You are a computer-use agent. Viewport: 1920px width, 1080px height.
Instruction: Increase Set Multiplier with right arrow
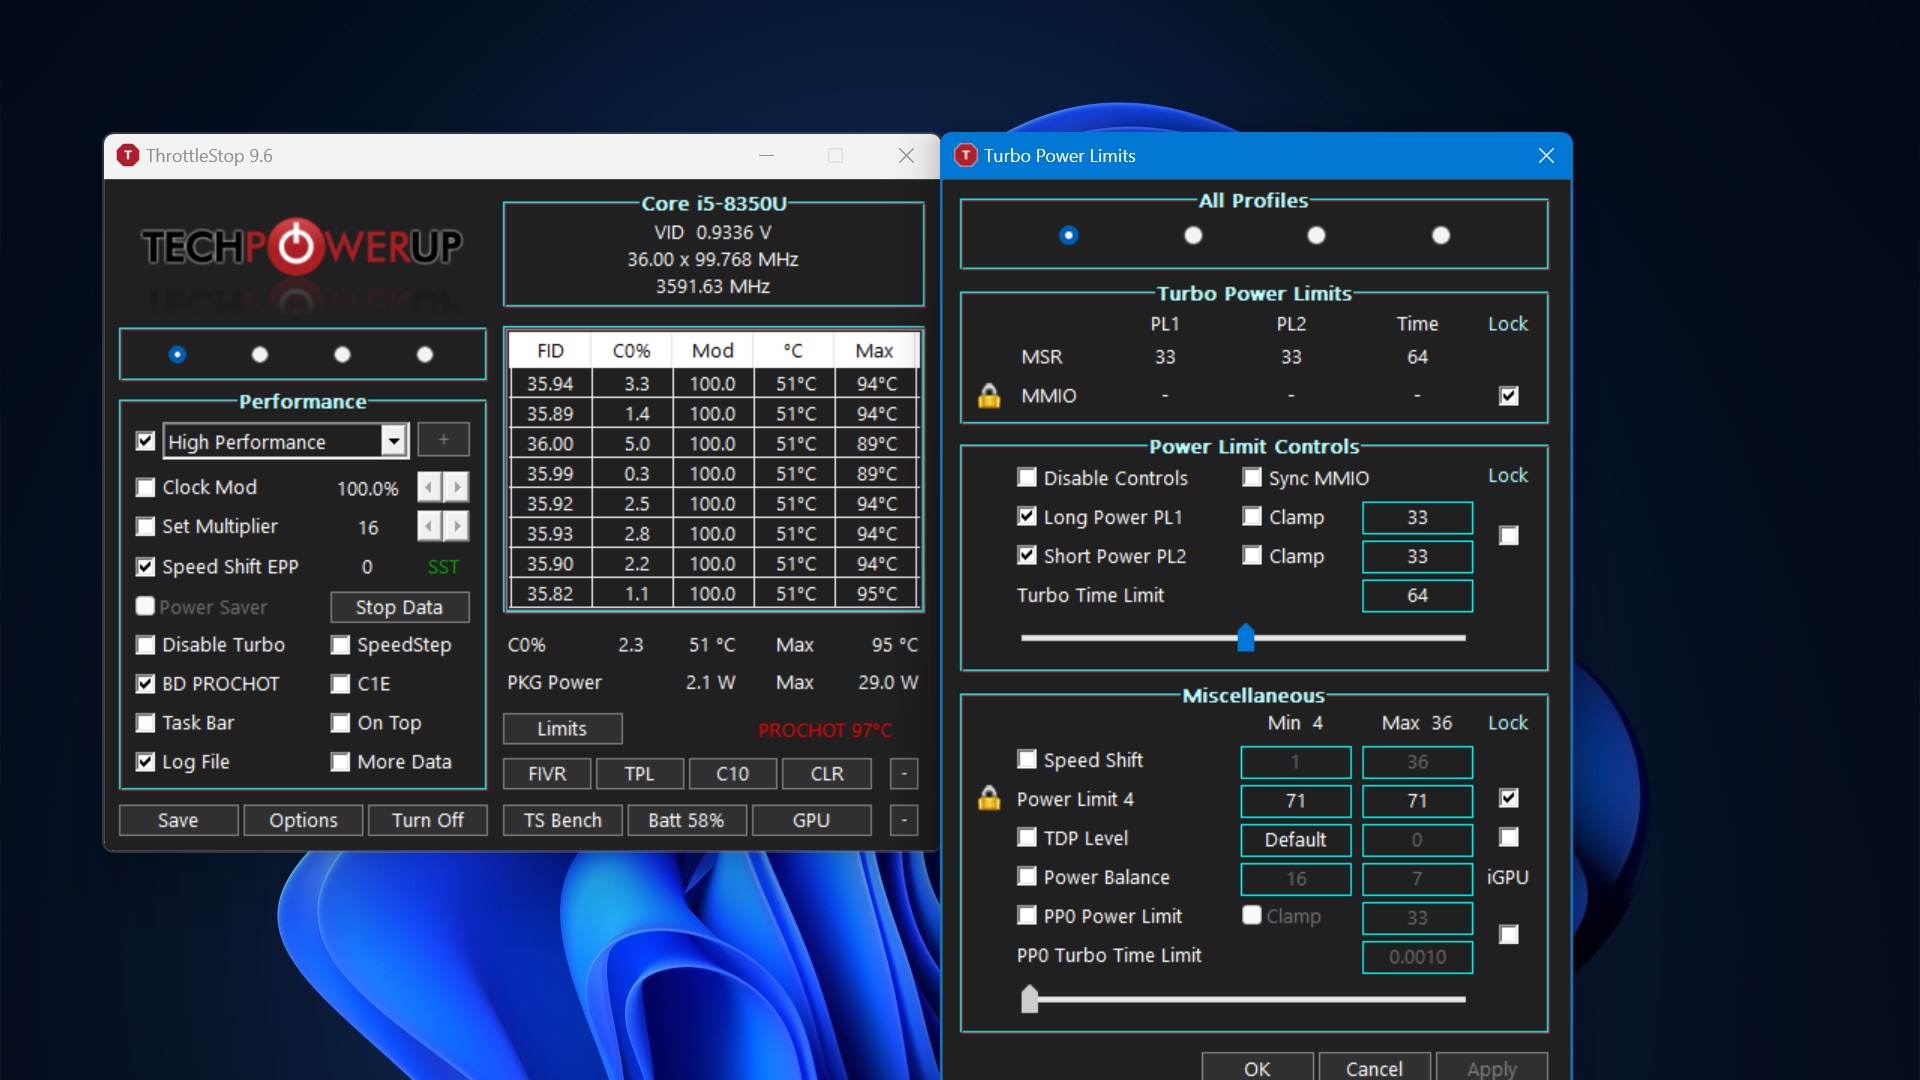(x=457, y=526)
